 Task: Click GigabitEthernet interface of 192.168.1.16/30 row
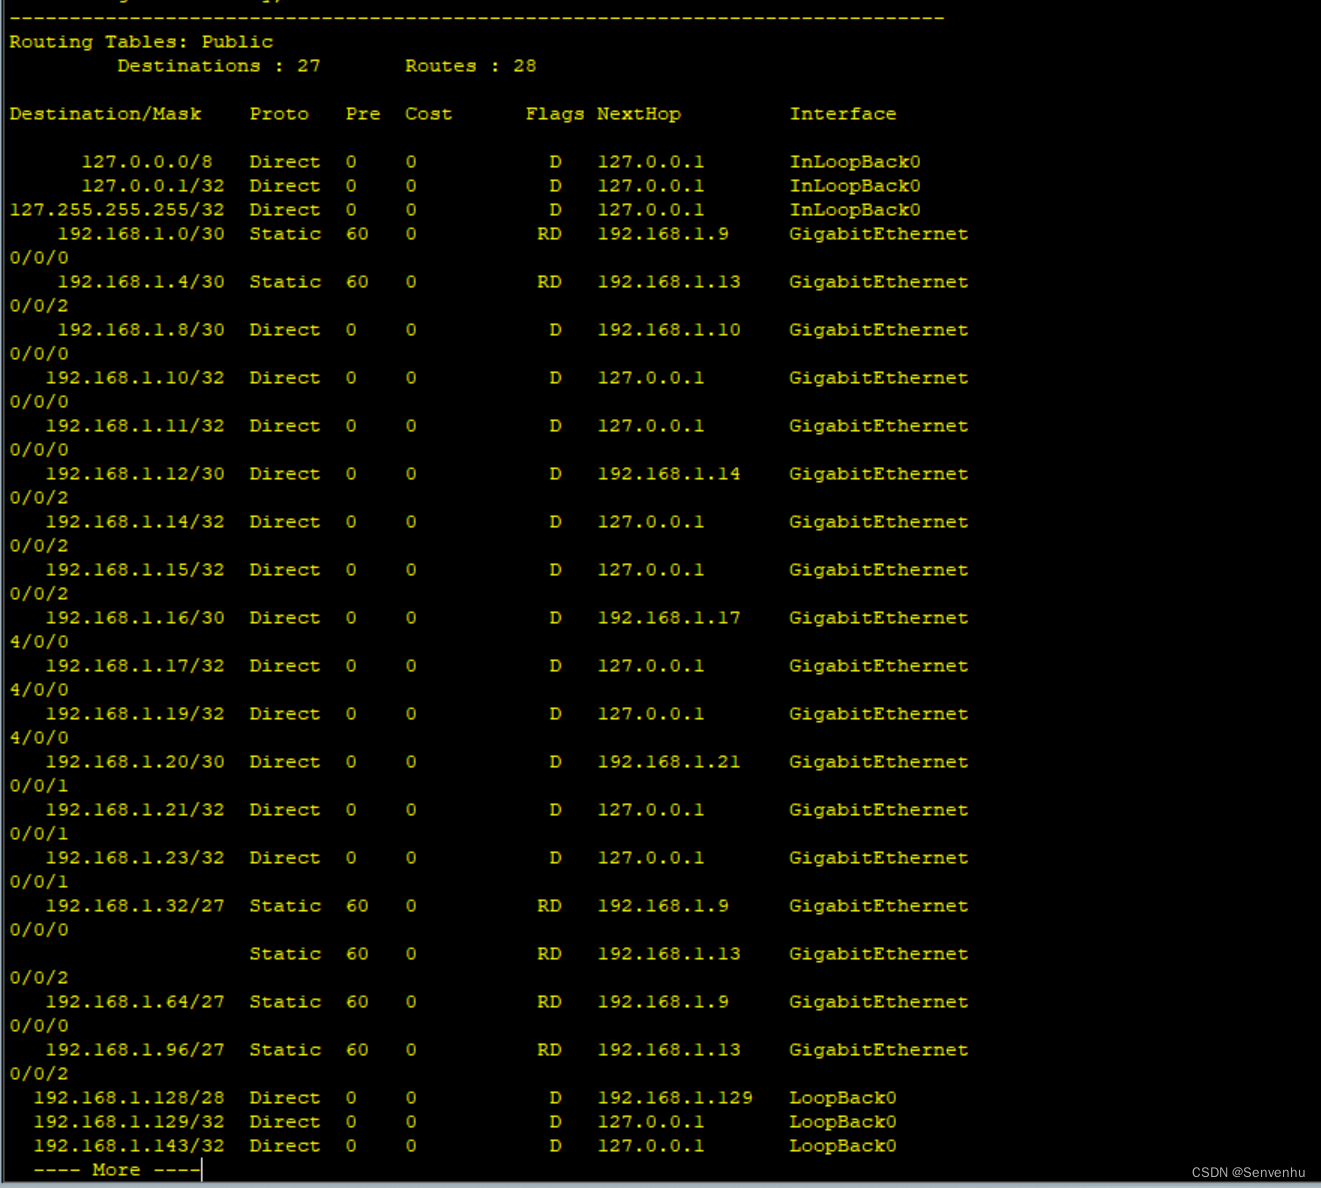click(x=879, y=618)
